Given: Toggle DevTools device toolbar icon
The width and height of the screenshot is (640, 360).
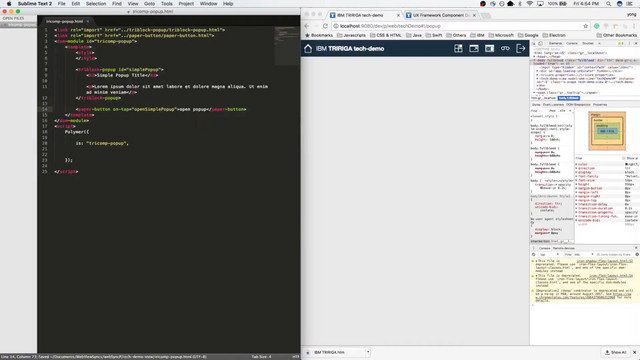Looking at the screenshot, I should pos(540,43).
